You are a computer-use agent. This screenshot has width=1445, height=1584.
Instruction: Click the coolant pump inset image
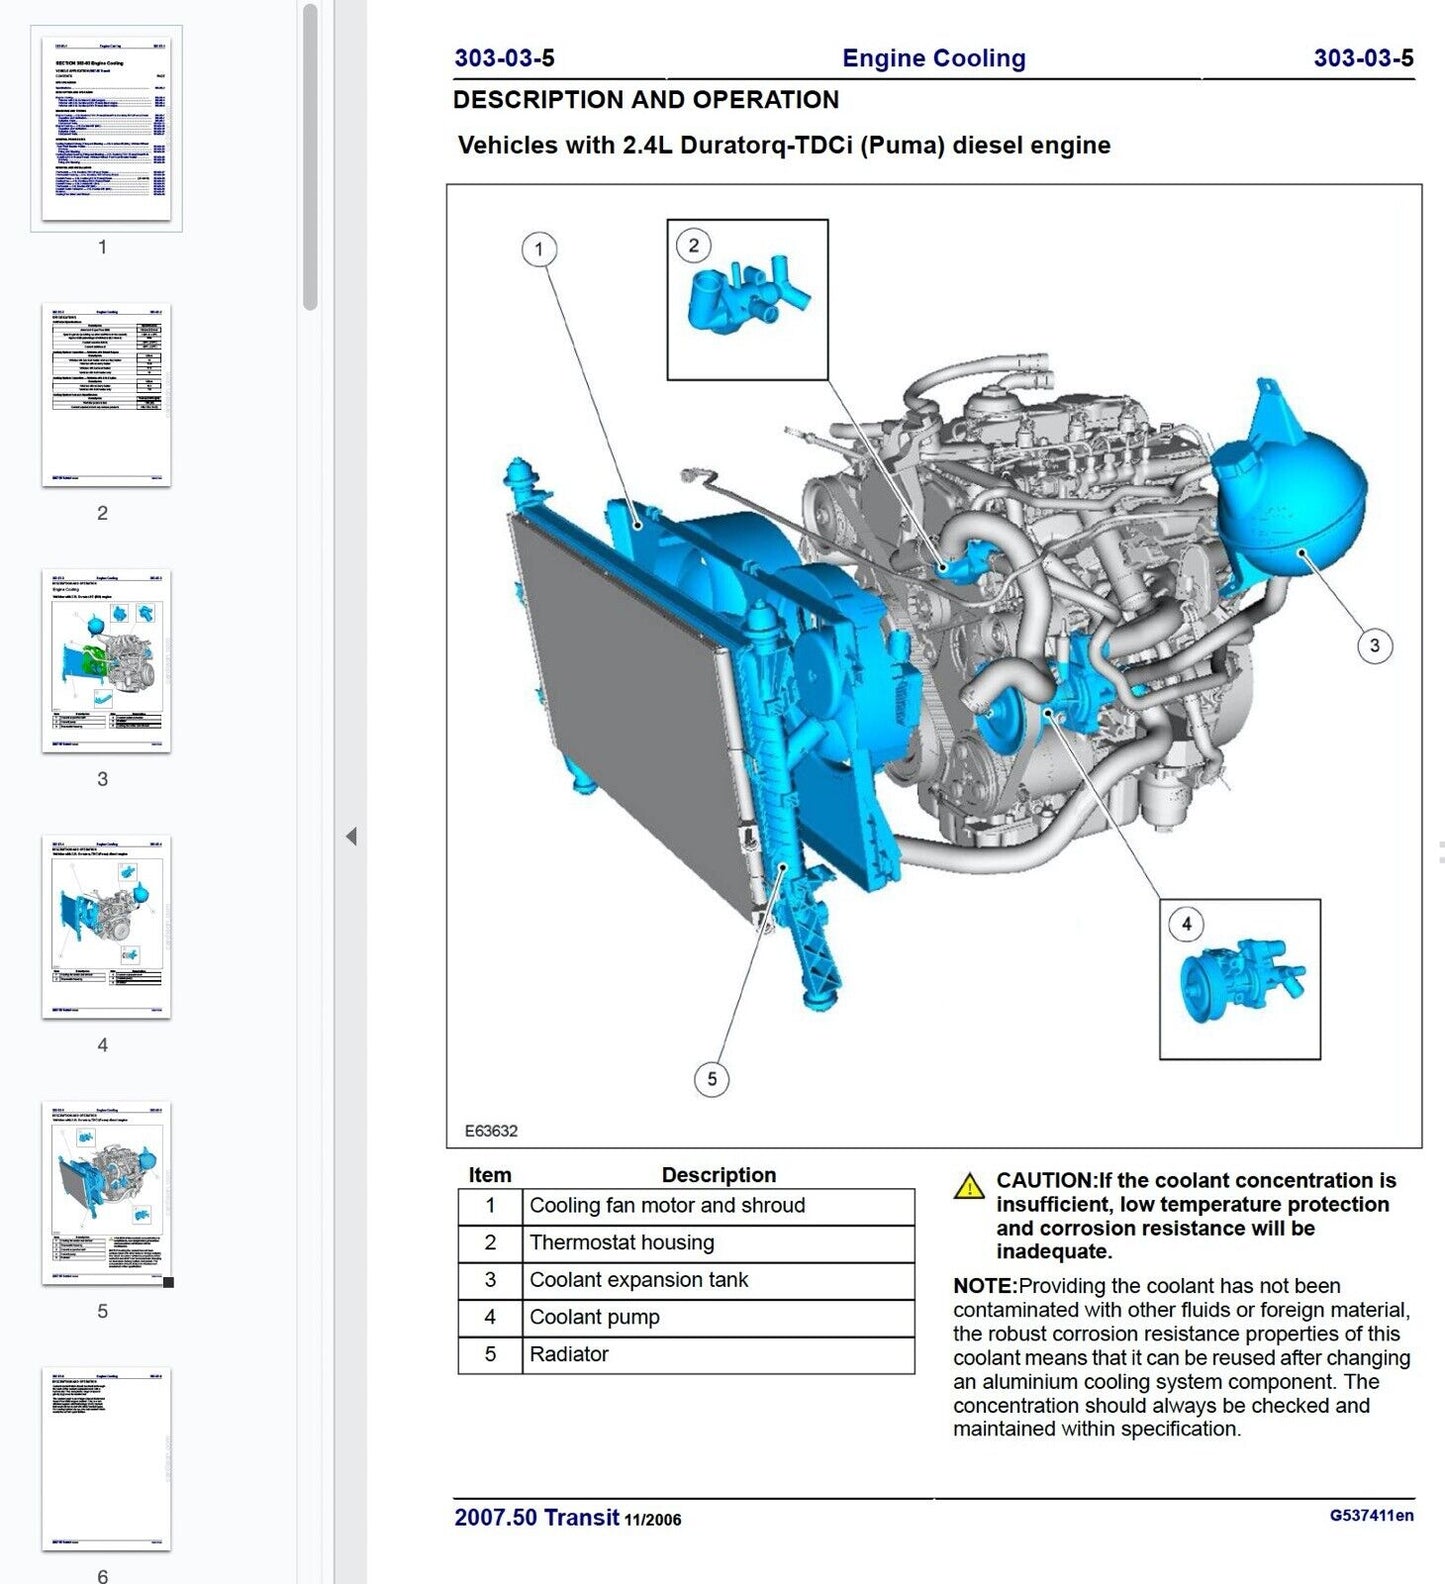pyautogui.click(x=1240, y=980)
